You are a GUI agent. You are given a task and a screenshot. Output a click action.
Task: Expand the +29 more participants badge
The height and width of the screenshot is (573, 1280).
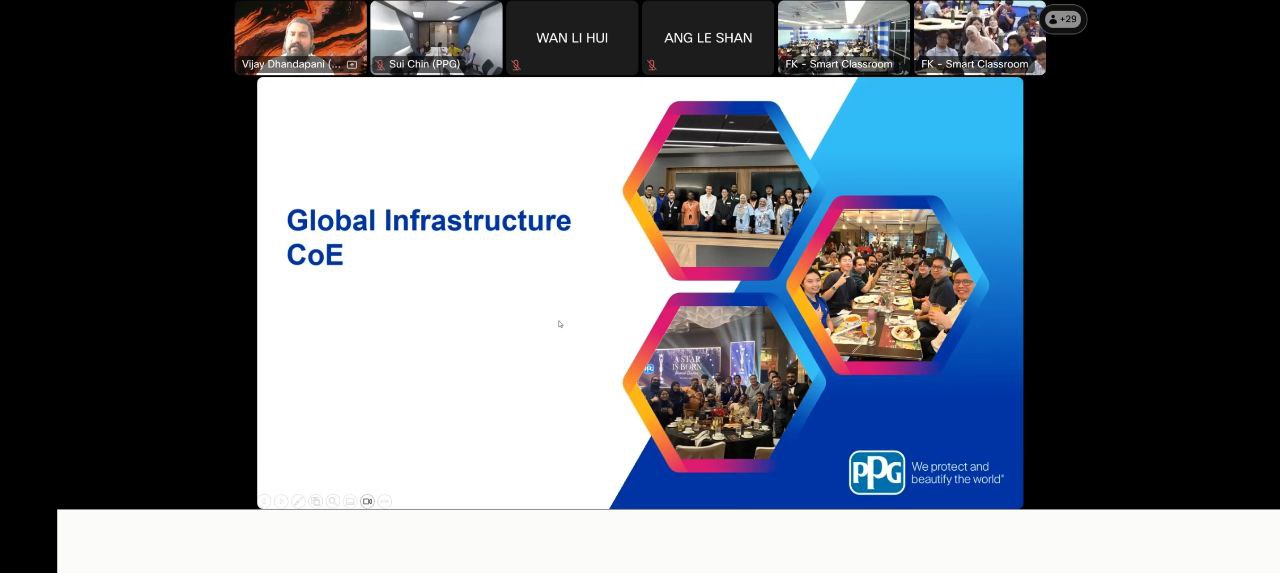1063,19
